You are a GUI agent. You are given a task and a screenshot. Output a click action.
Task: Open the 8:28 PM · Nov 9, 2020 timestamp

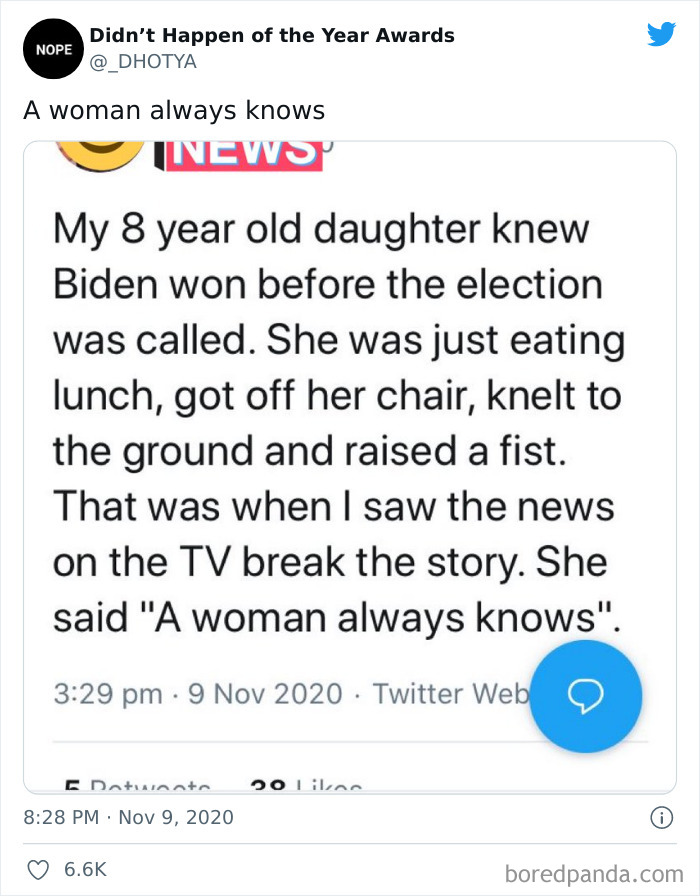click(x=128, y=817)
